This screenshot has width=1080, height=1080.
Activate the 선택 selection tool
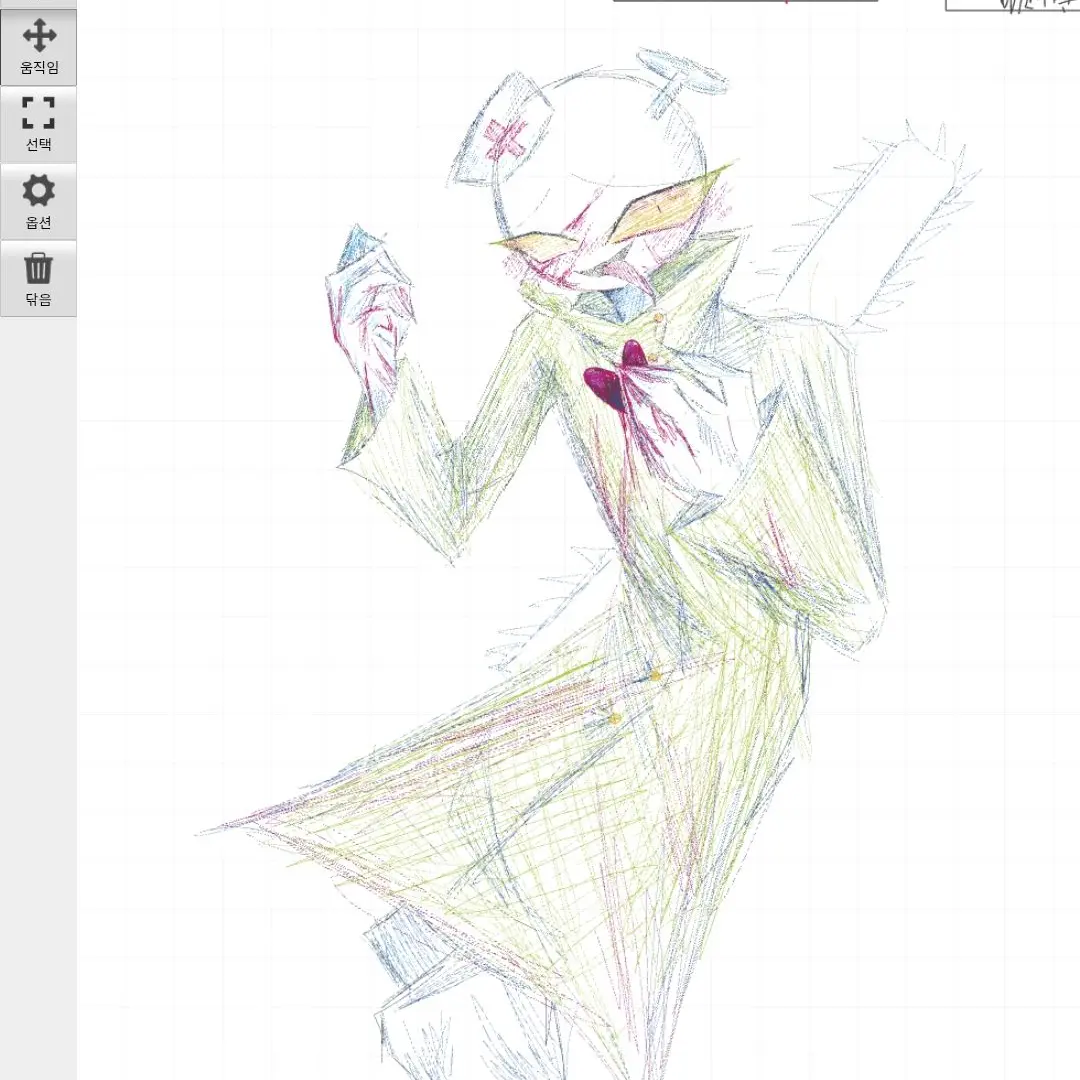pyautogui.click(x=38, y=124)
